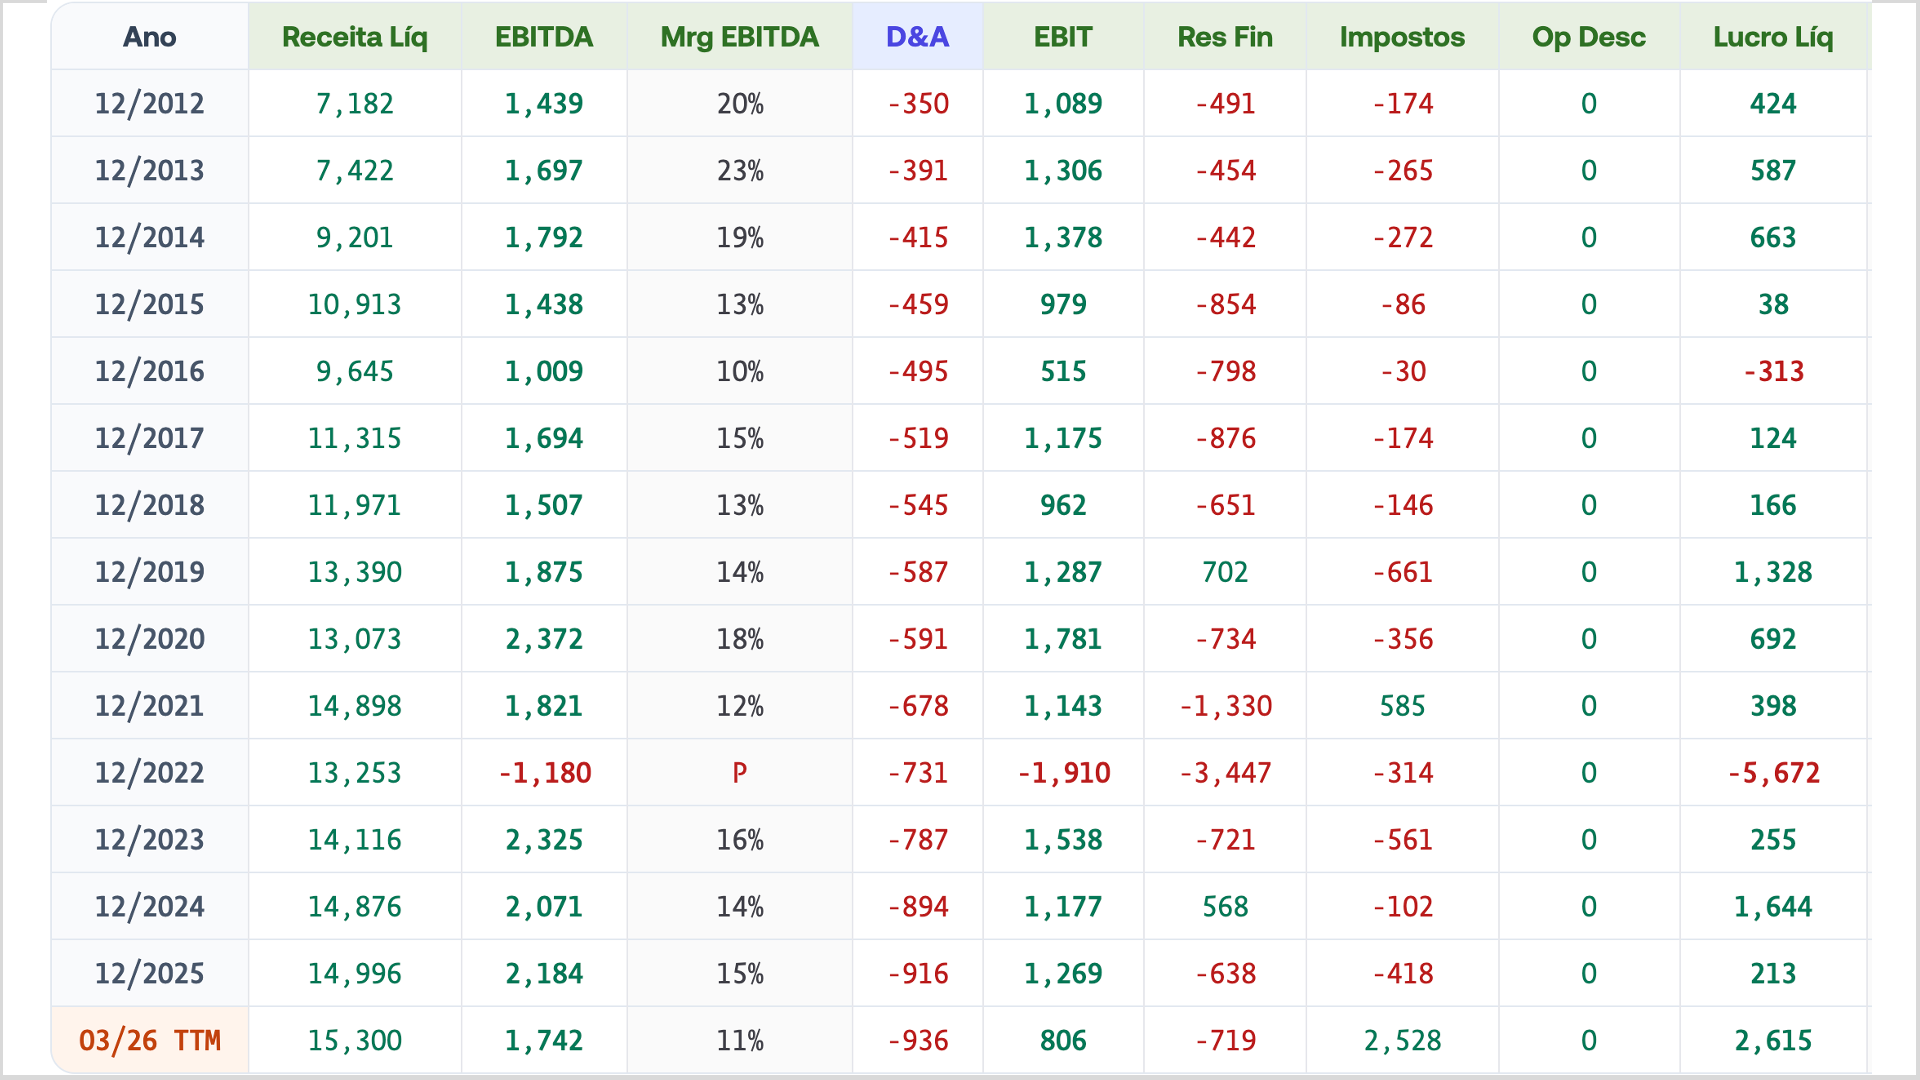Click the 15,300 Receita Líq cell
The width and height of the screenshot is (1920, 1080).
(x=354, y=1040)
